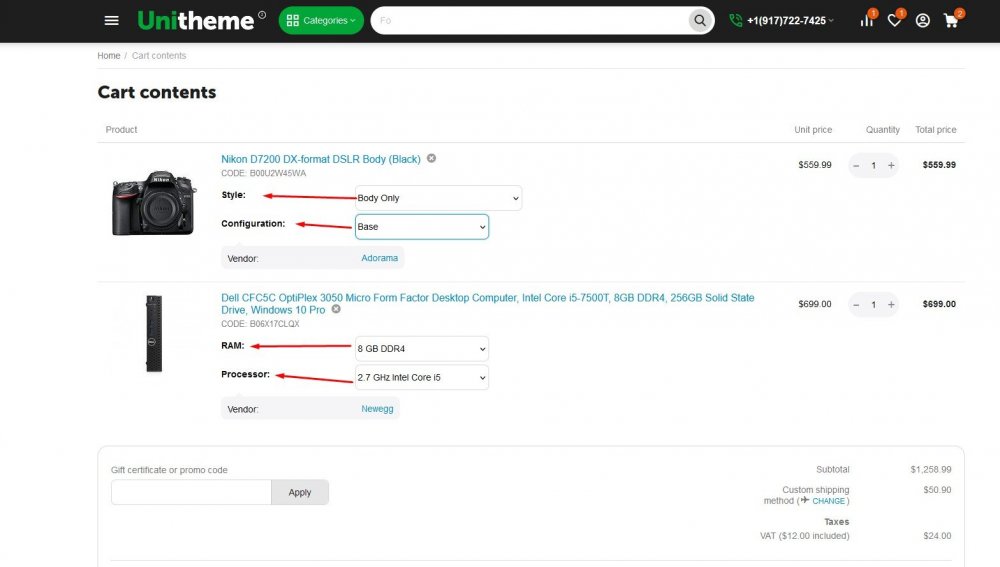Click the search magnifier icon

[x=699, y=21]
